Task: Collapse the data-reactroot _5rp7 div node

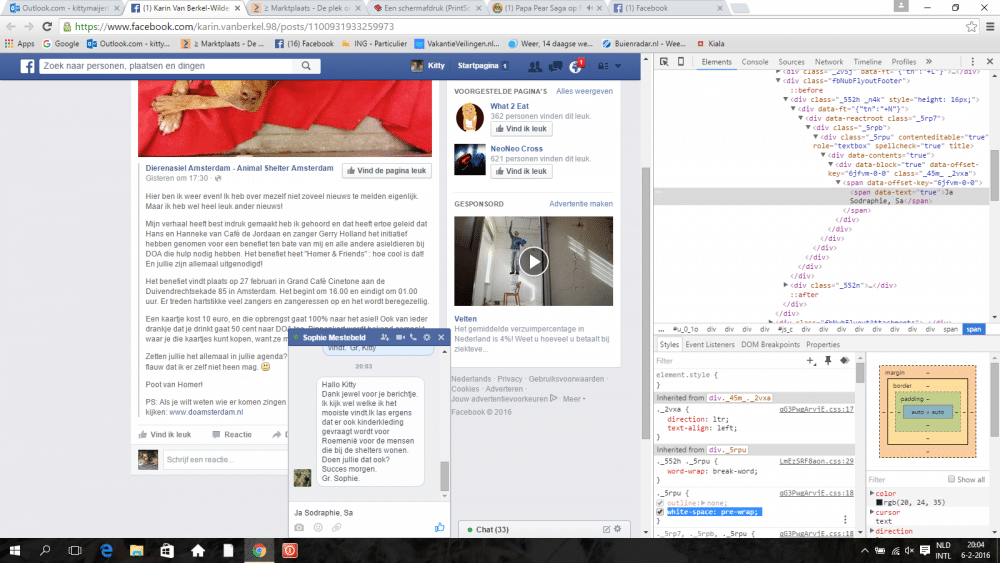Action: tap(801, 119)
